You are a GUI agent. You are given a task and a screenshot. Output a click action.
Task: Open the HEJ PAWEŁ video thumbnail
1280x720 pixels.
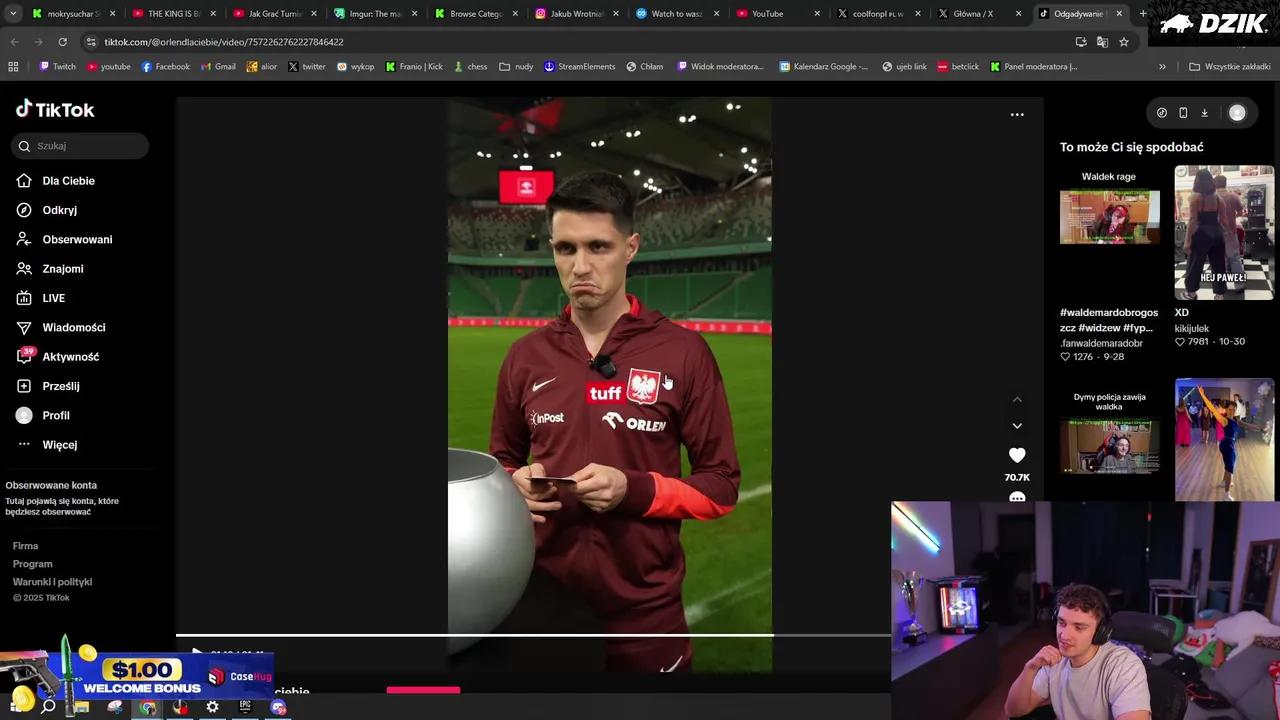click(x=1224, y=232)
